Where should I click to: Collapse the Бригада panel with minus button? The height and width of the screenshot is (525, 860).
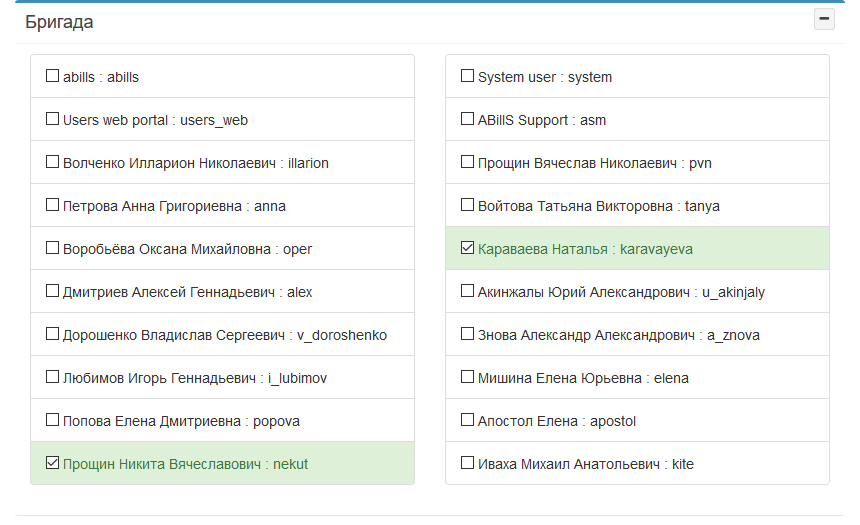[x=824, y=19]
